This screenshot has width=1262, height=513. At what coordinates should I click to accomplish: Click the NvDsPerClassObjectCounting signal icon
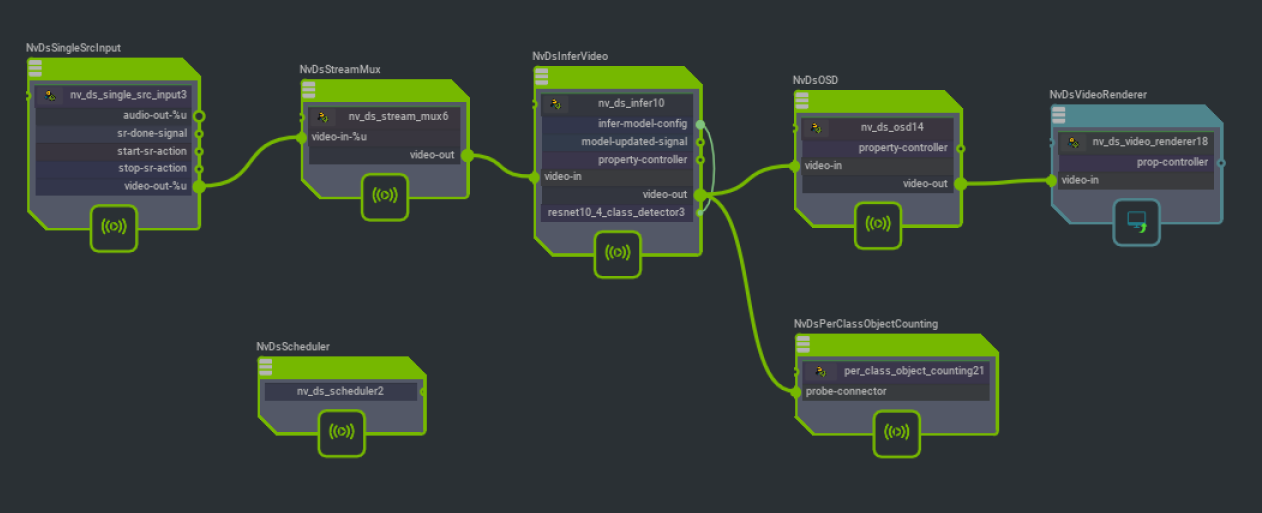coord(897,432)
